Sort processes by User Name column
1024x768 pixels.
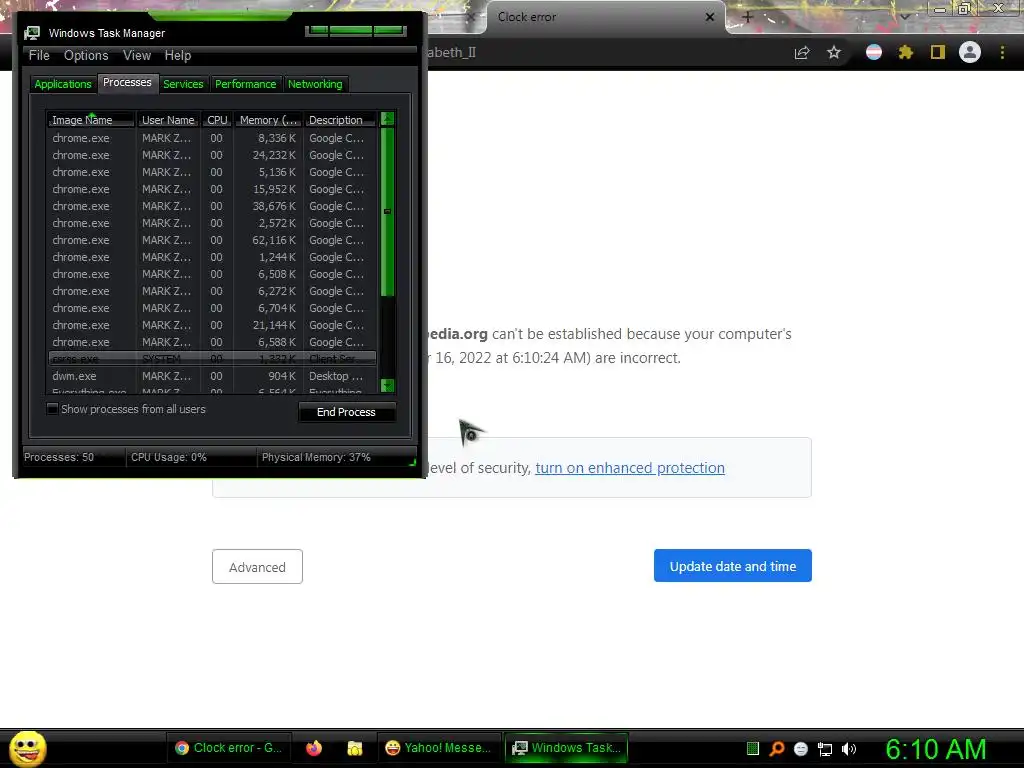click(x=168, y=120)
